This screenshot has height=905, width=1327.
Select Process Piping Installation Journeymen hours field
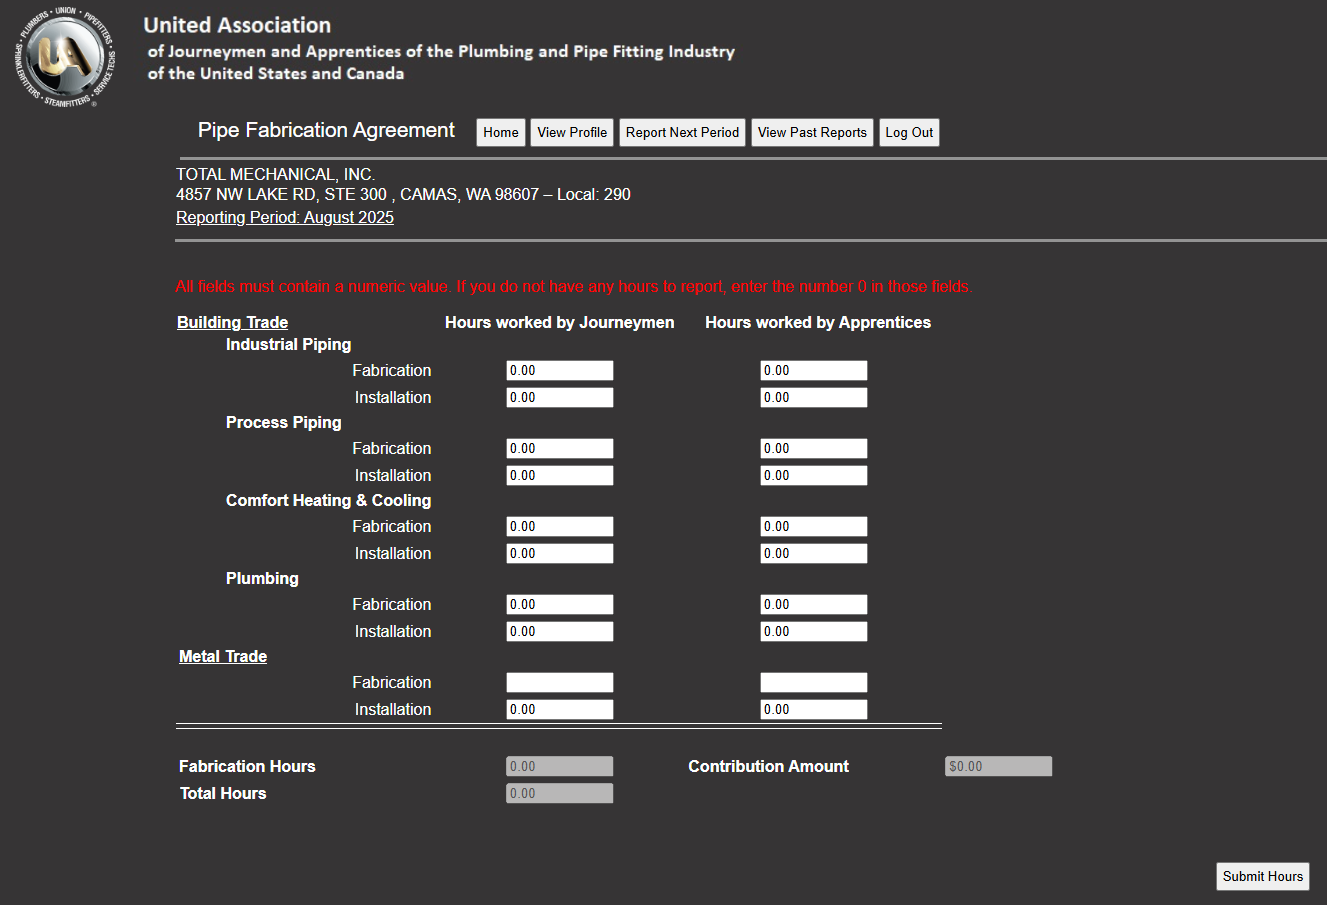560,475
